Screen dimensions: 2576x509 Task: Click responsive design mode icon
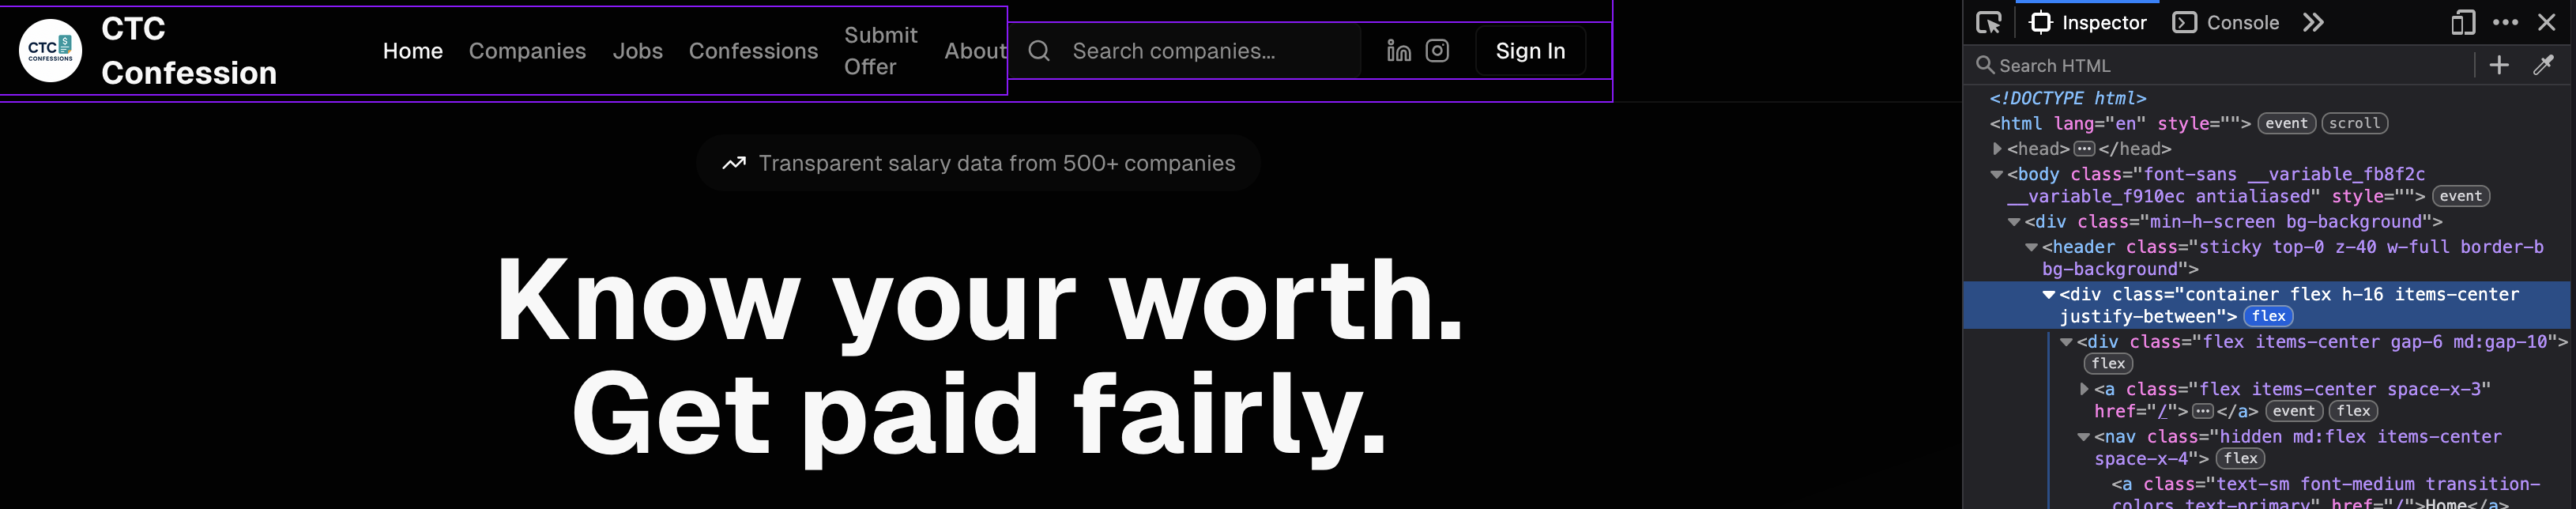(x=2462, y=23)
